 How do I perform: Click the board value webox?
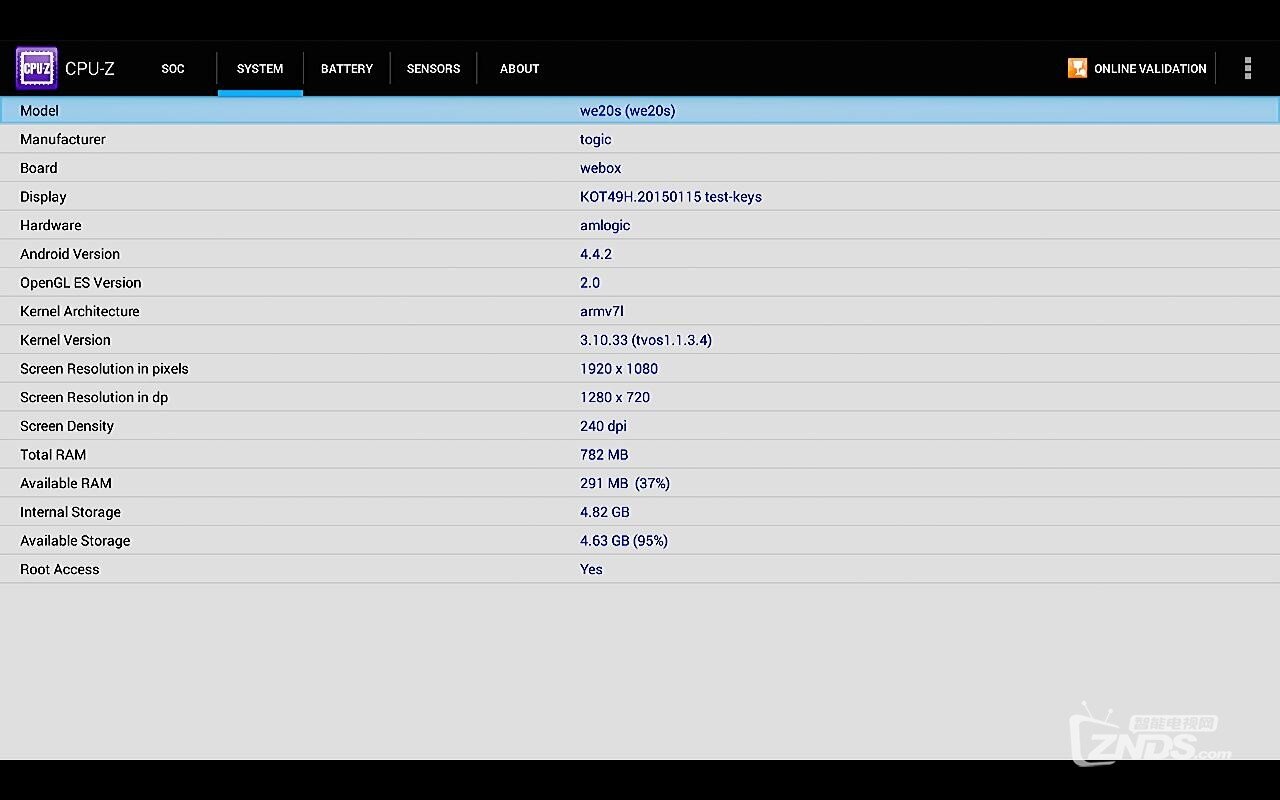[x=600, y=168]
